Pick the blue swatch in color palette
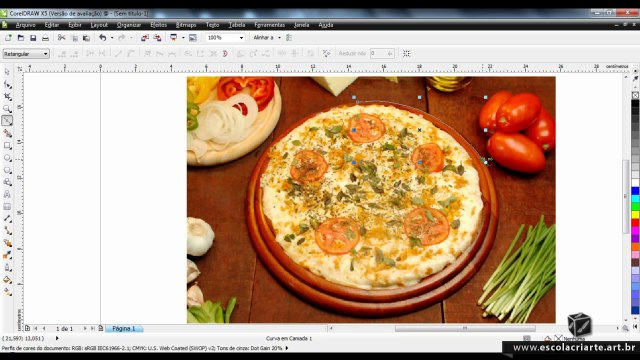Viewport: 640px width, 360px height. (635, 191)
